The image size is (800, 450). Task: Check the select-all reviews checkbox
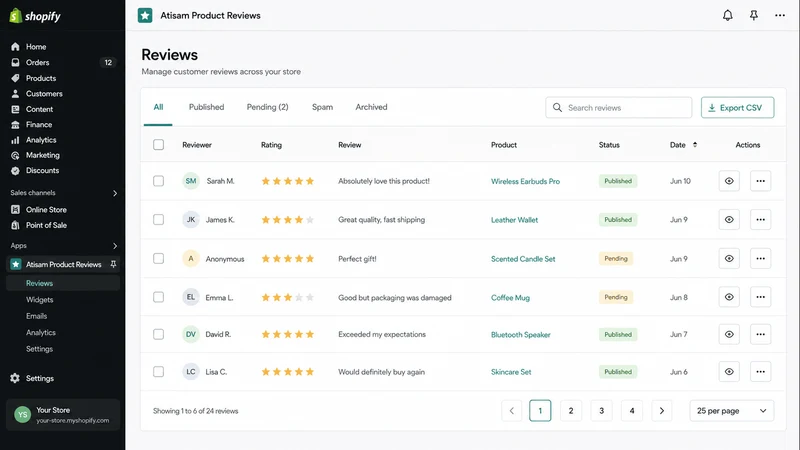[x=159, y=144]
